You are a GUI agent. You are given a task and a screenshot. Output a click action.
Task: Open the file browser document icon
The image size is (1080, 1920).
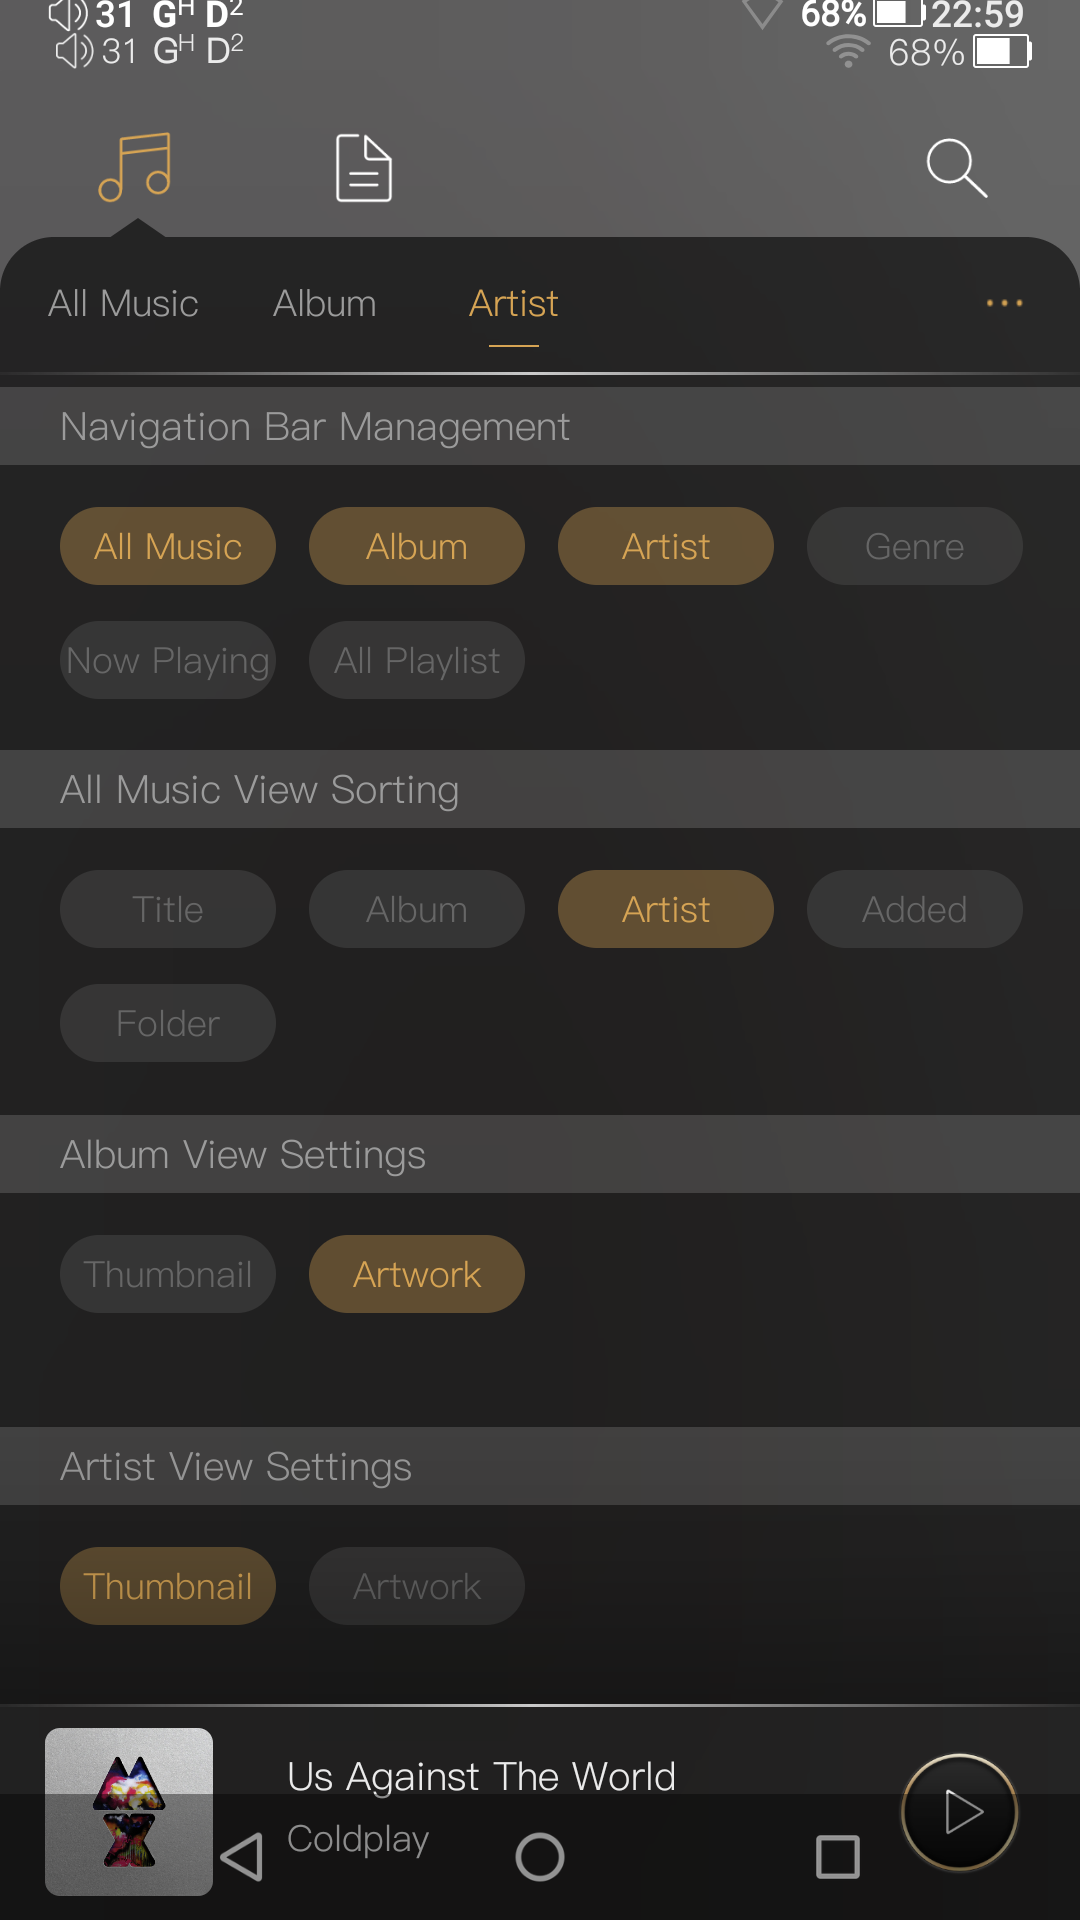[363, 168]
